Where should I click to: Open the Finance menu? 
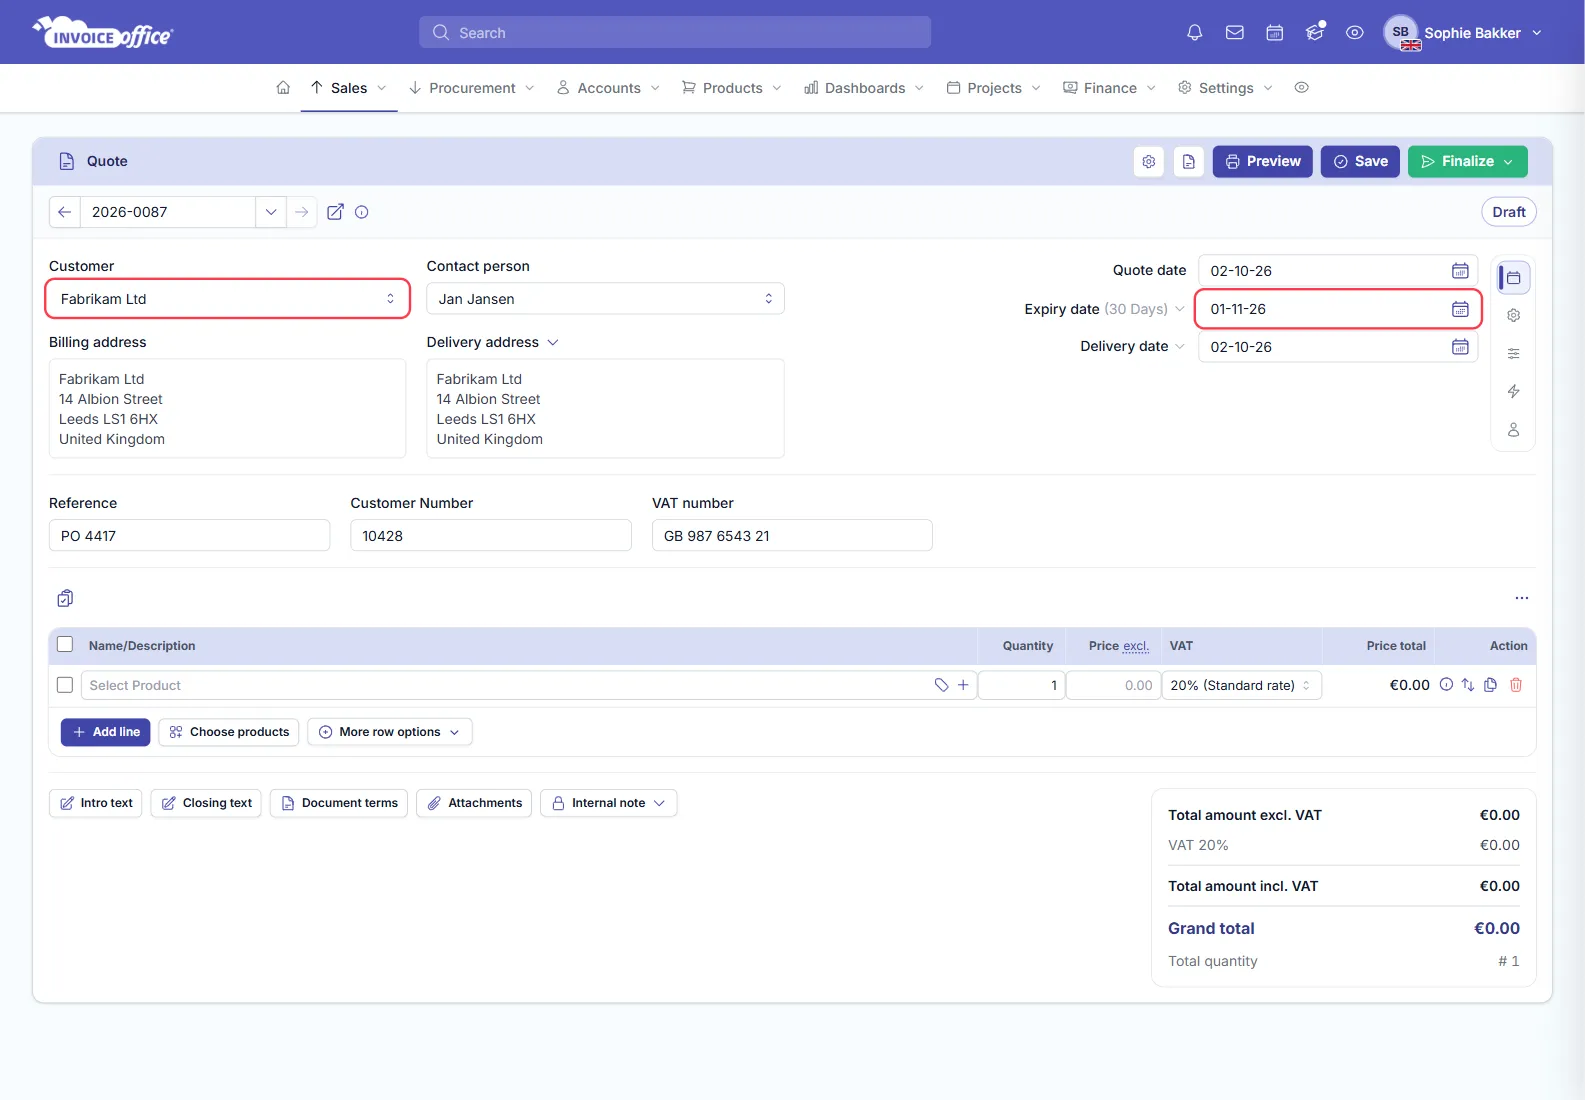point(1109,88)
